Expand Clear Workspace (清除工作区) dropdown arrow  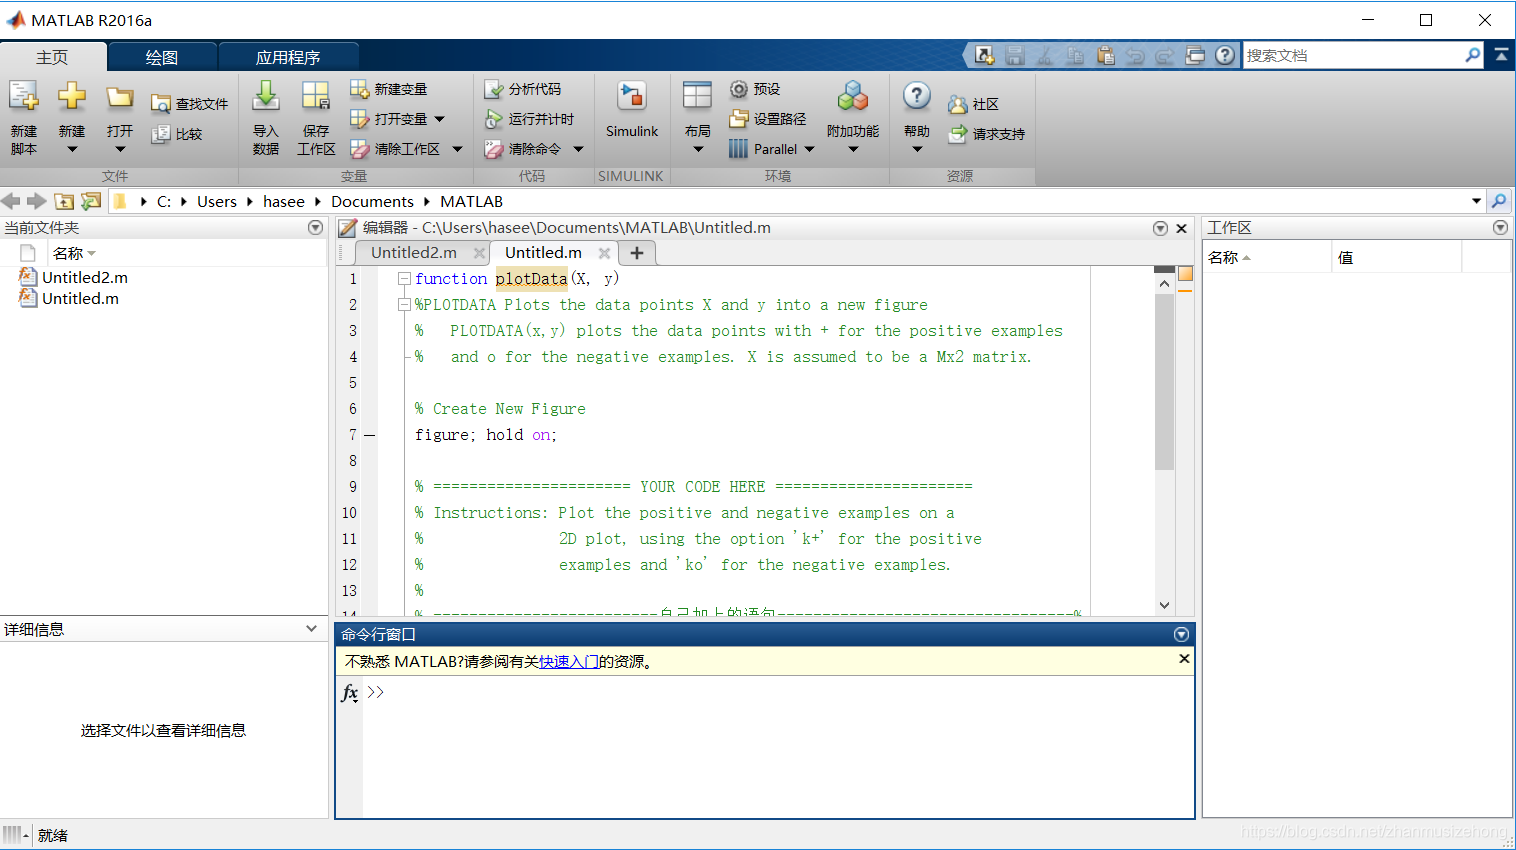pyautogui.click(x=458, y=149)
